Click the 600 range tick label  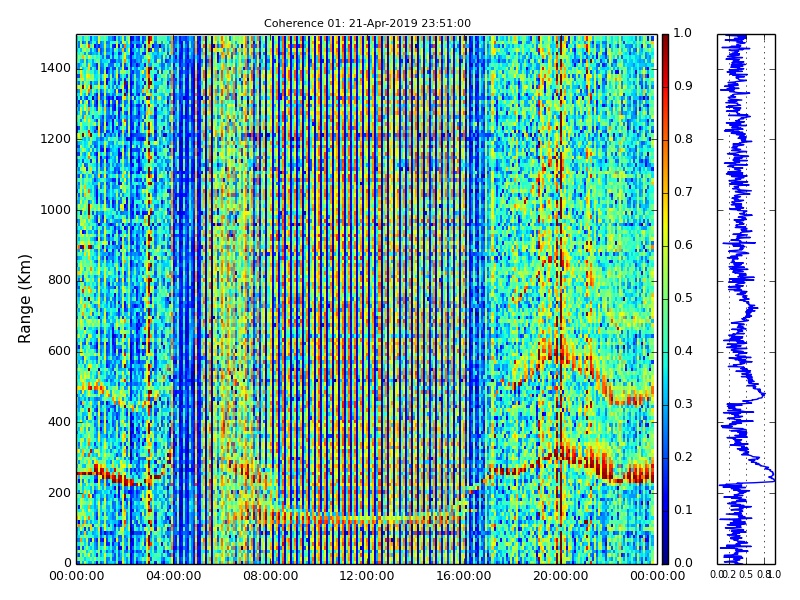pyautogui.click(x=60, y=351)
